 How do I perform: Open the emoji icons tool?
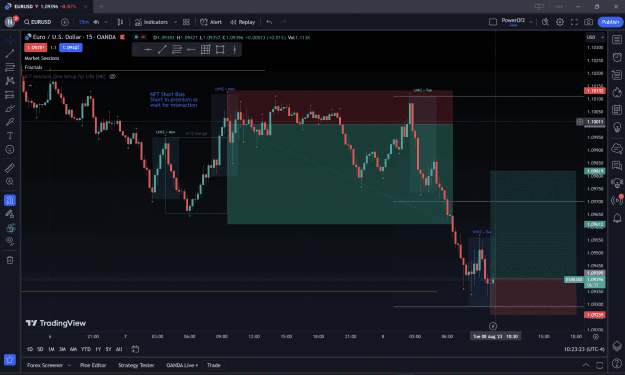[10, 149]
